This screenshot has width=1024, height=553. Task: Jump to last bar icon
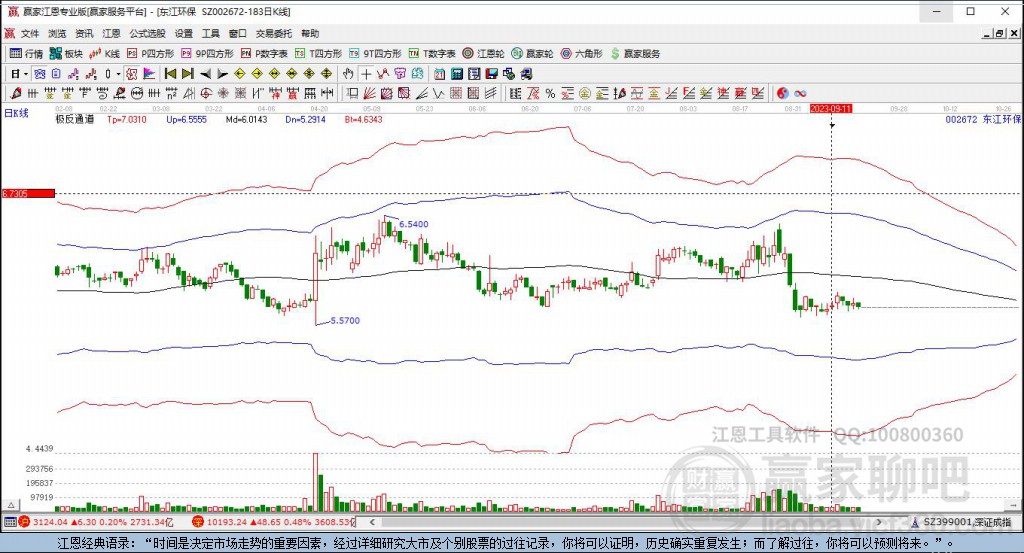tap(187, 74)
